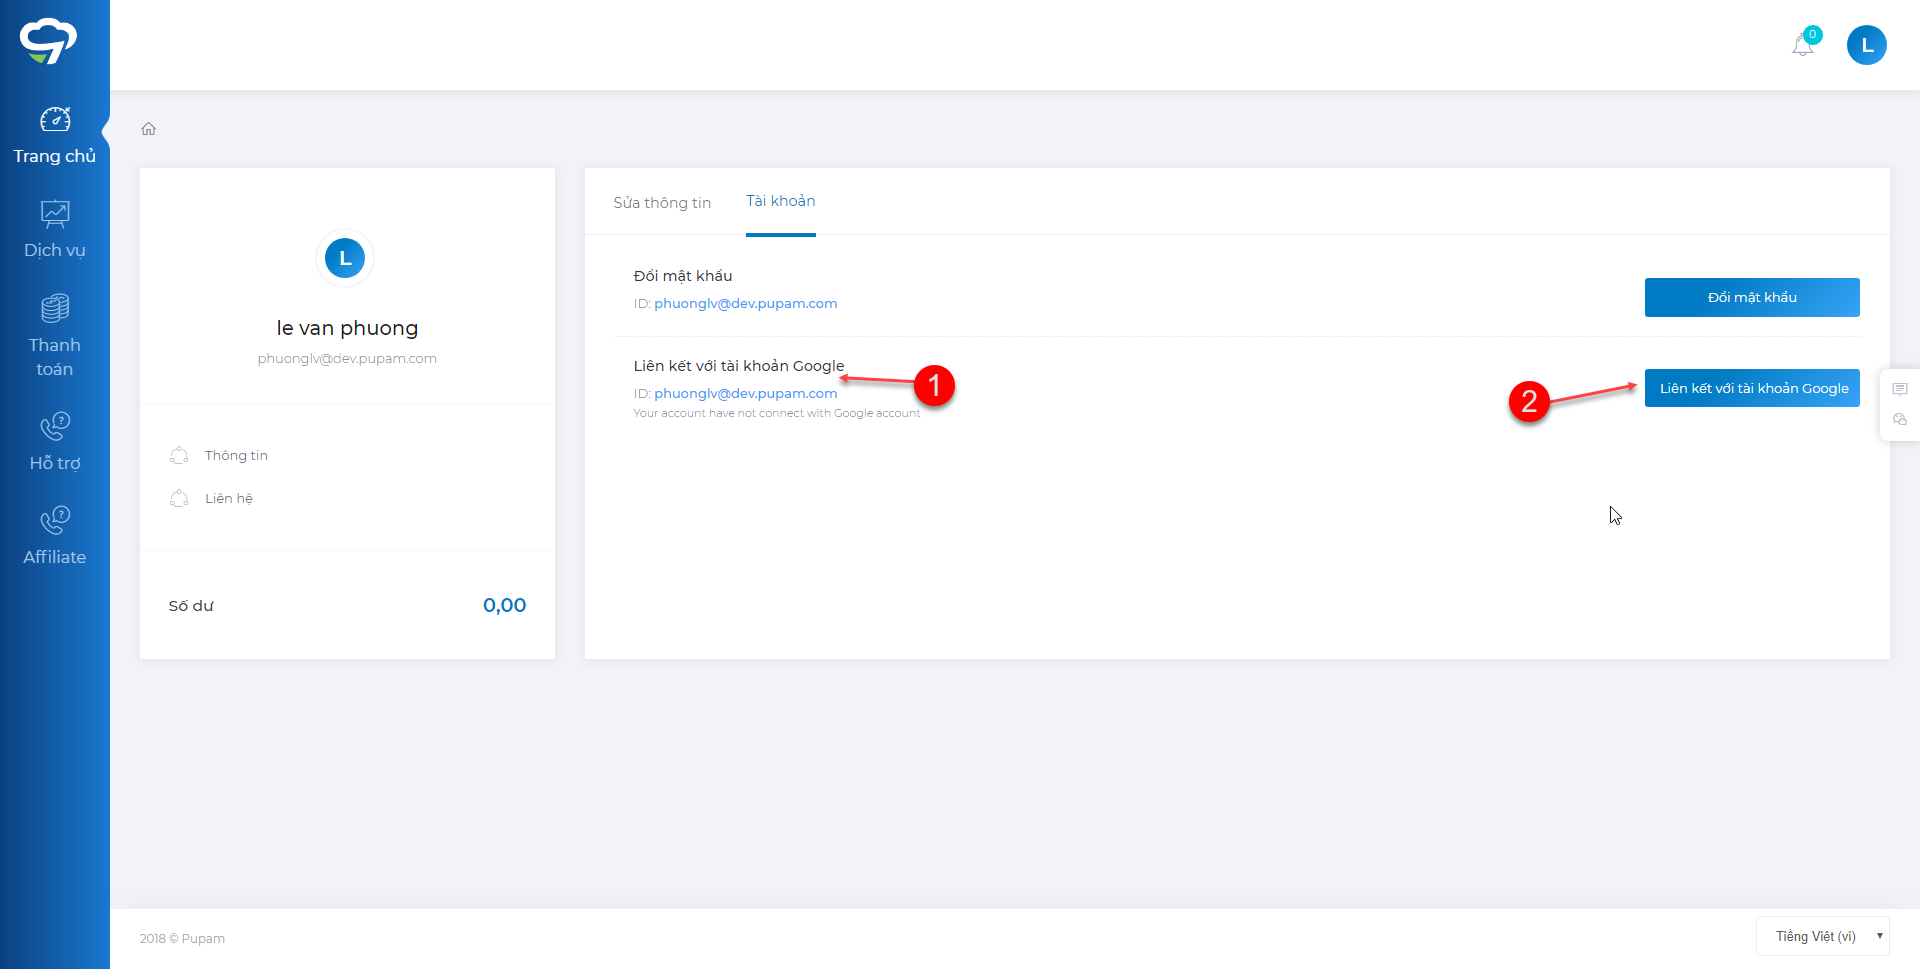Open the Thanh toán payment icon
The image size is (1920, 969).
55,308
